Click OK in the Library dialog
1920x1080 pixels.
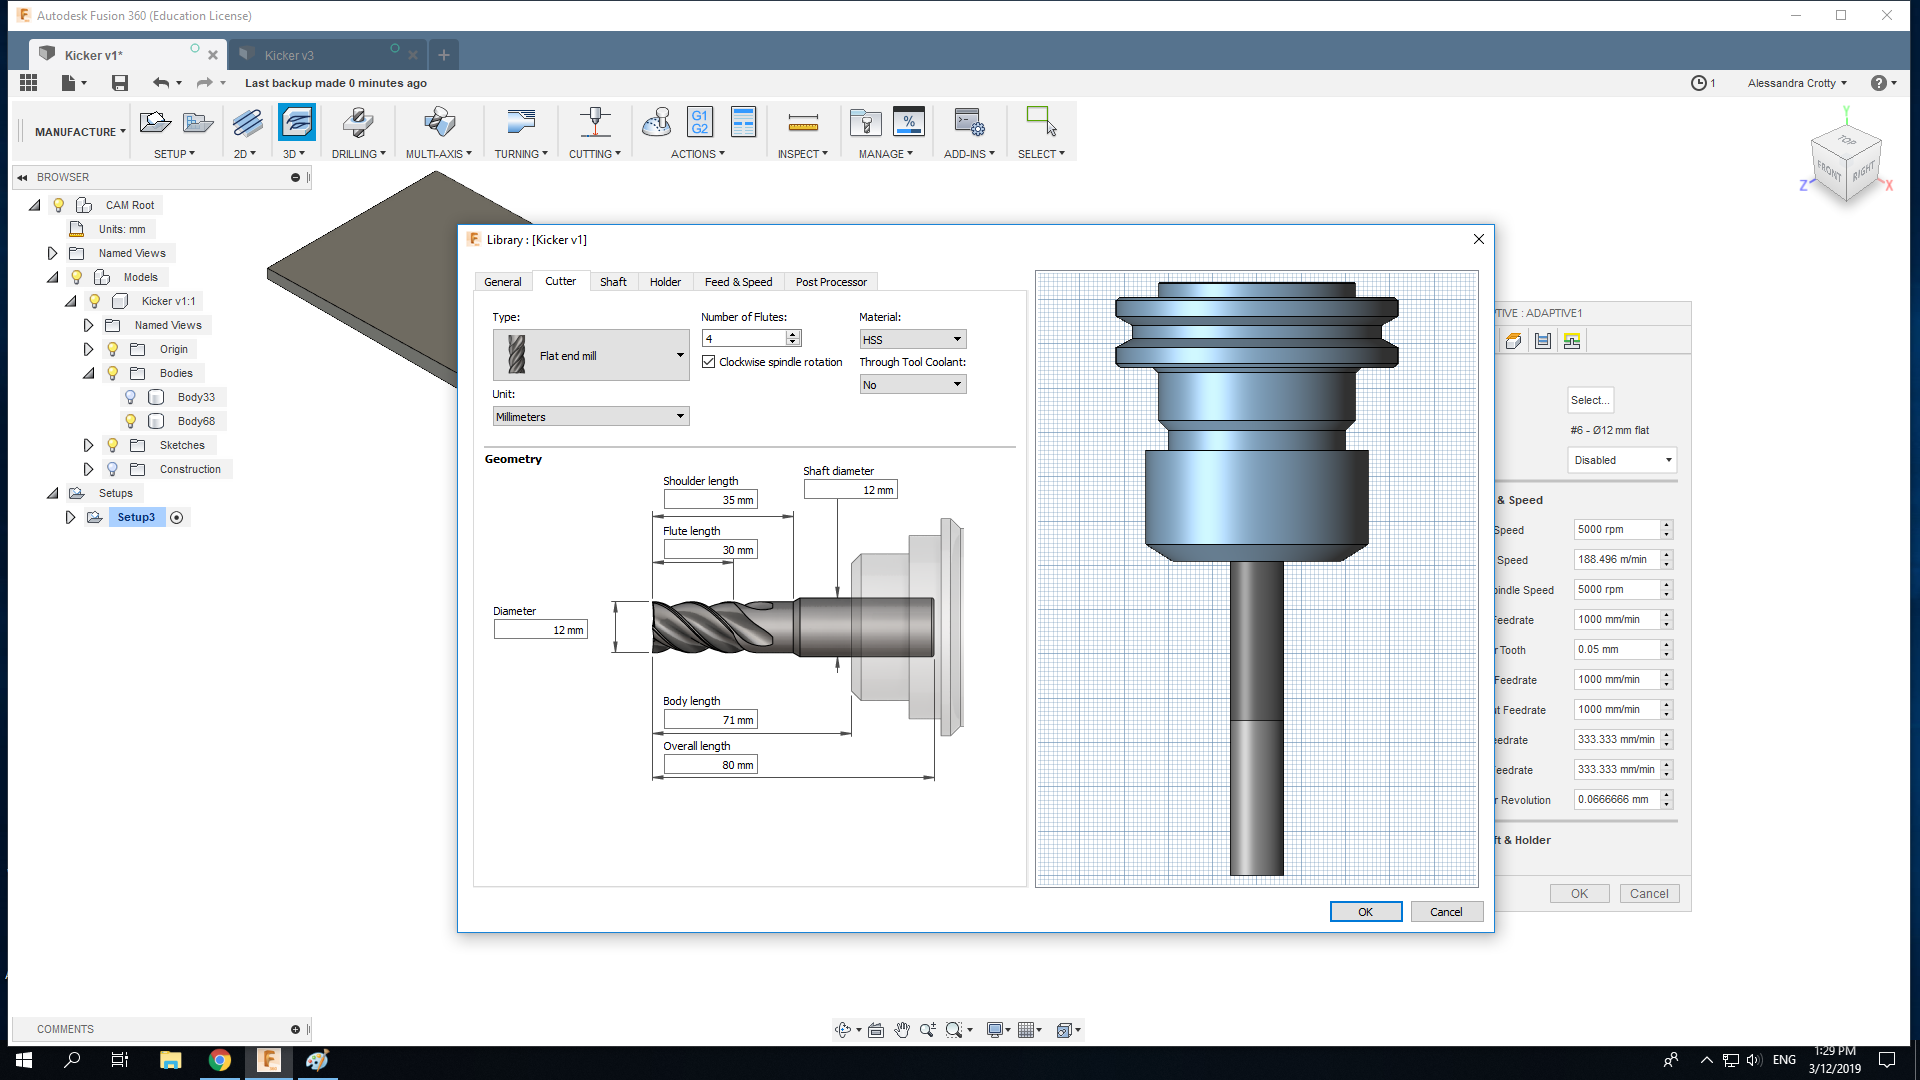(x=1365, y=912)
